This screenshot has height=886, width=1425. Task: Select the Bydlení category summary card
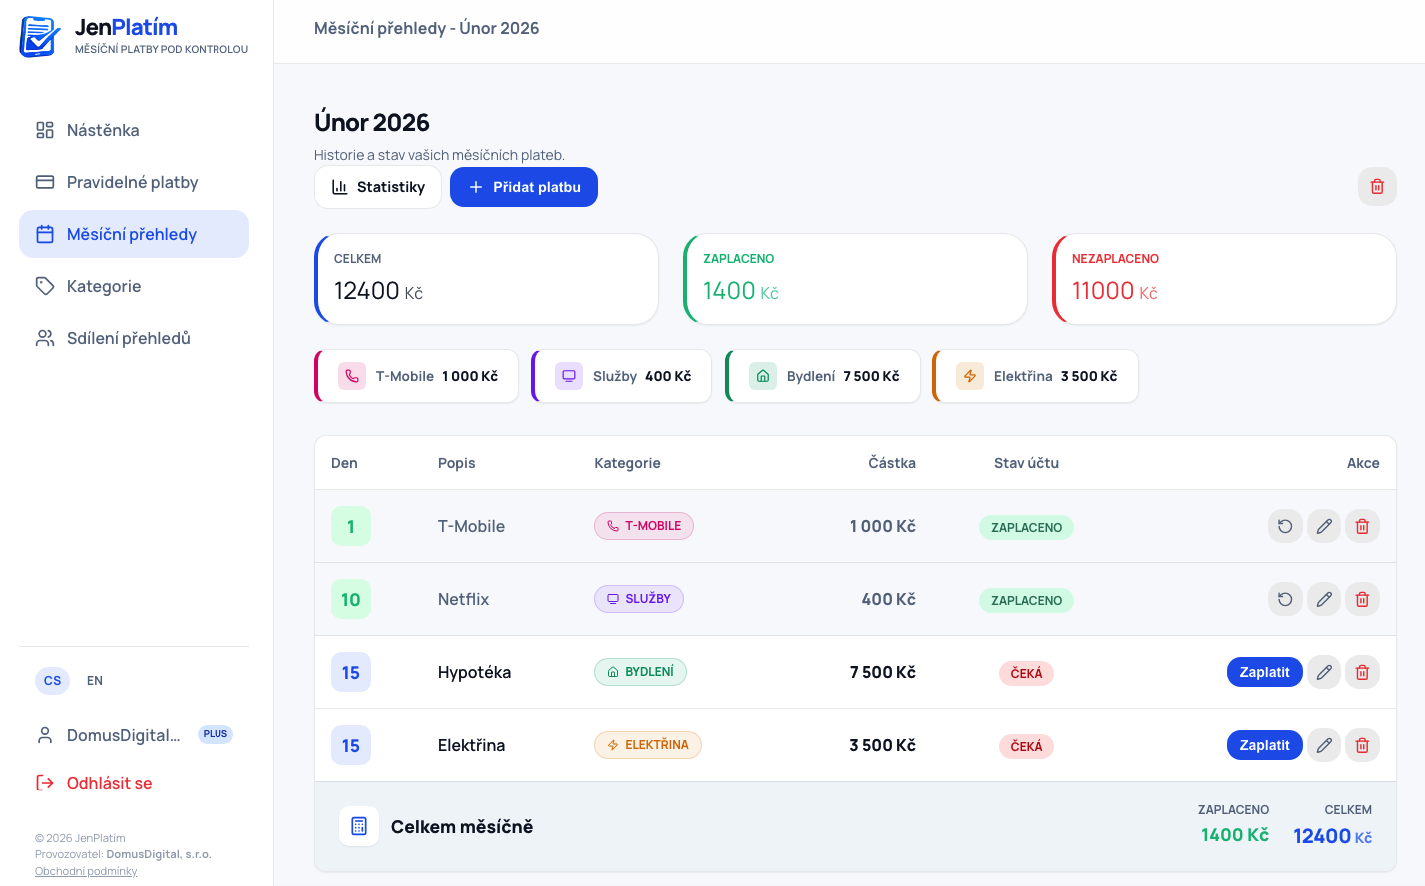[x=823, y=376]
